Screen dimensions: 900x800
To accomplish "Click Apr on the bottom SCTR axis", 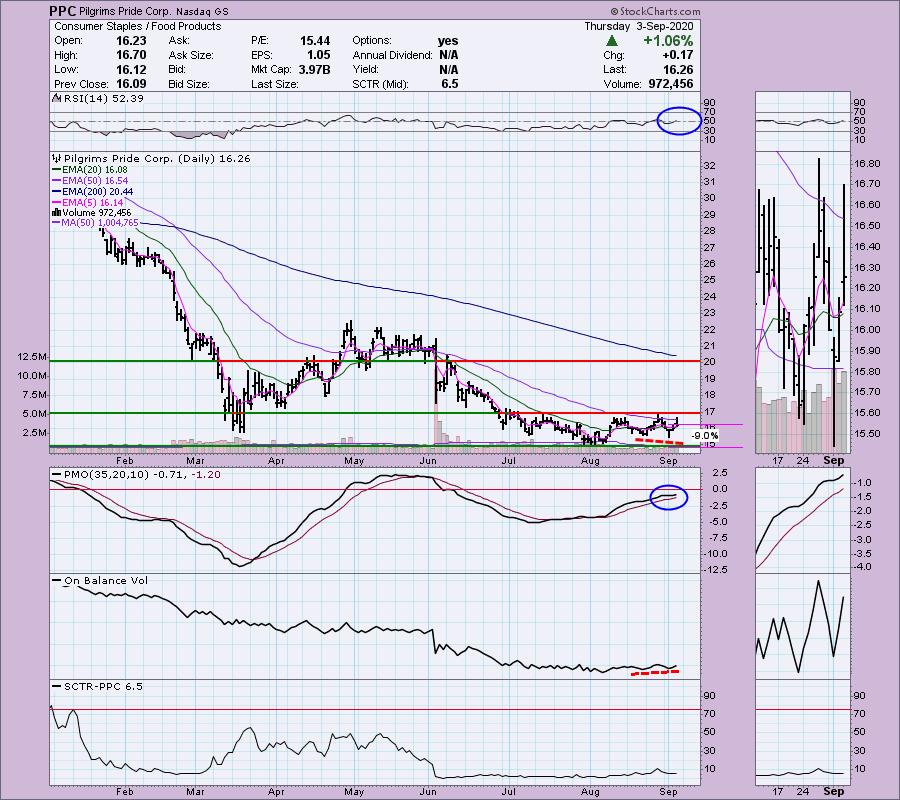I will click(x=276, y=791).
